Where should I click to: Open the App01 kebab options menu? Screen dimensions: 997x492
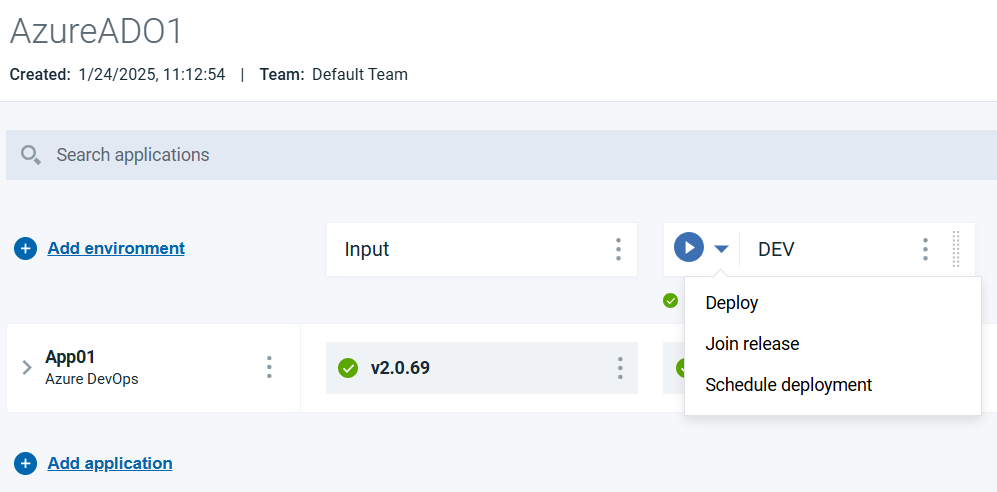point(269,367)
